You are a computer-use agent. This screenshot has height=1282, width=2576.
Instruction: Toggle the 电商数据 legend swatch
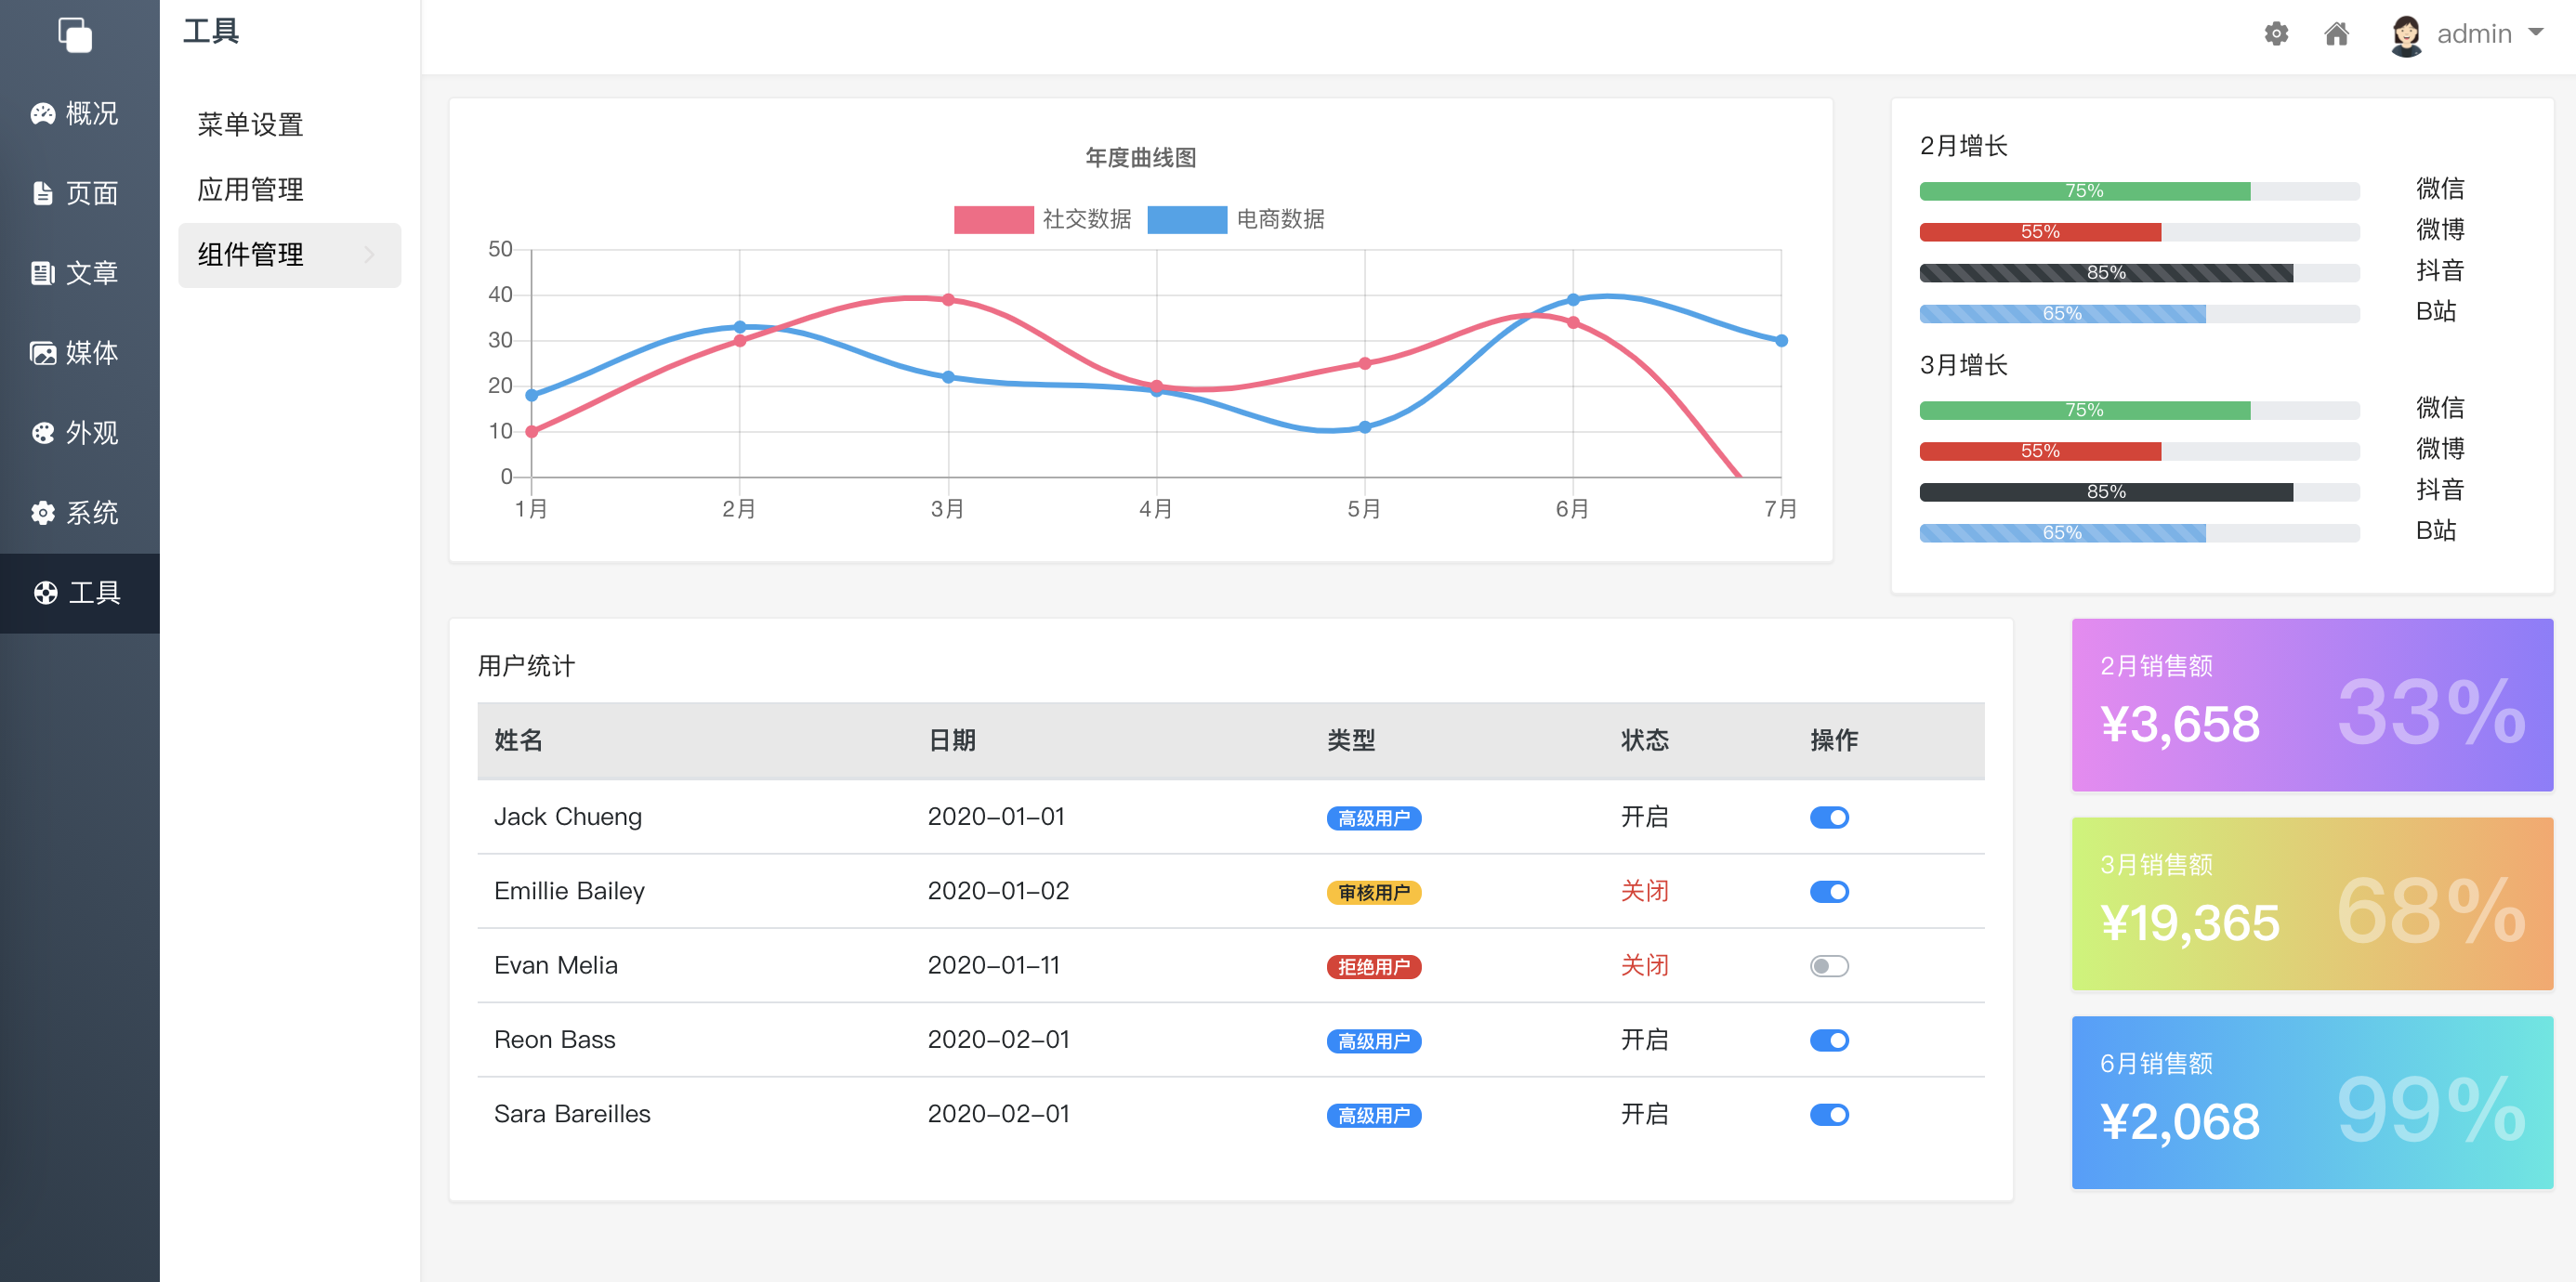1187,219
